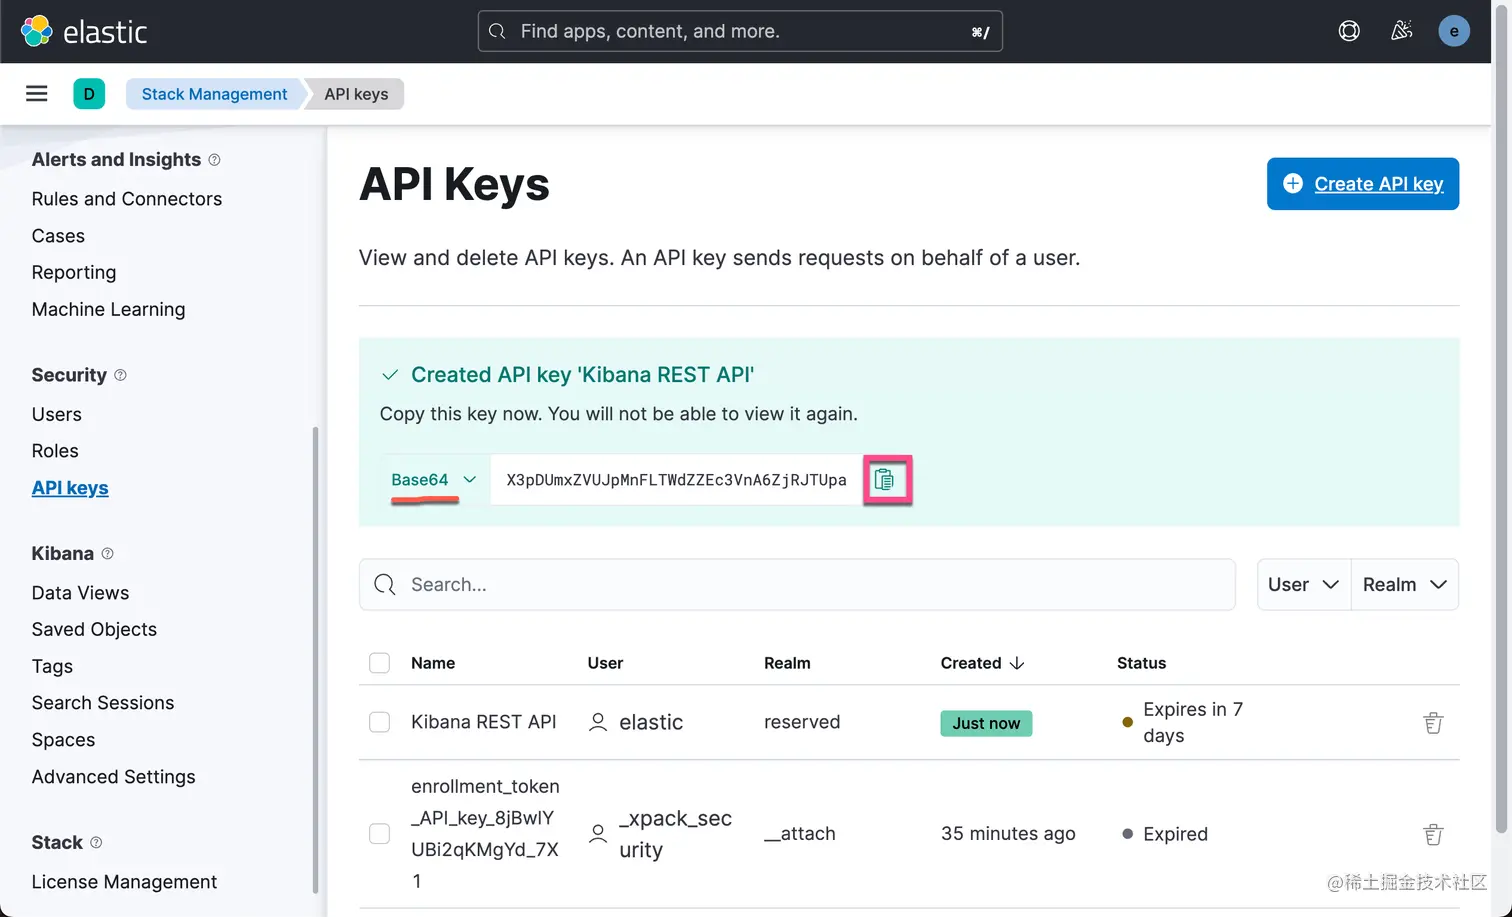
Task: Select the Kibana REST API row checkbox
Action: pyautogui.click(x=379, y=722)
